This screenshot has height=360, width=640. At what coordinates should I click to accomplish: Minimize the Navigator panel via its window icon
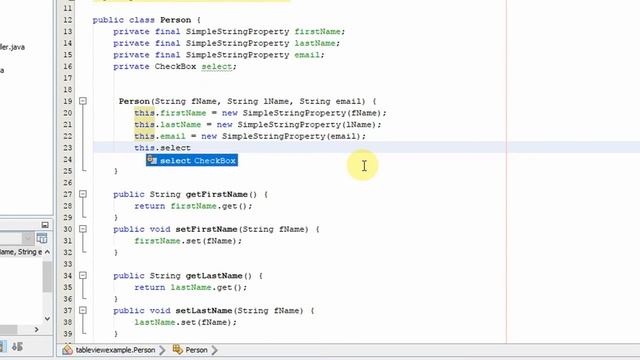[x=45, y=225]
